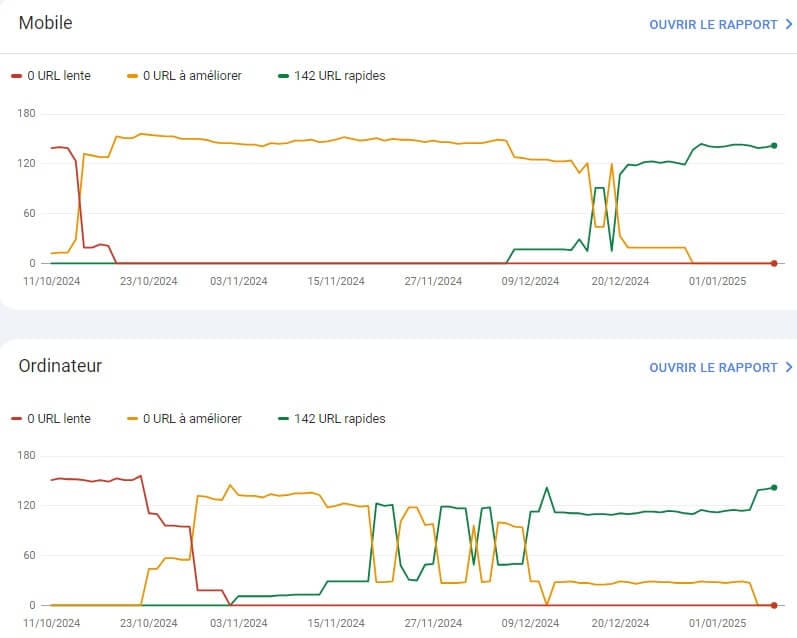The width and height of the screenshot is (797, 638).
Task: Click the Ordinateur section title
Action: point(60,366)
